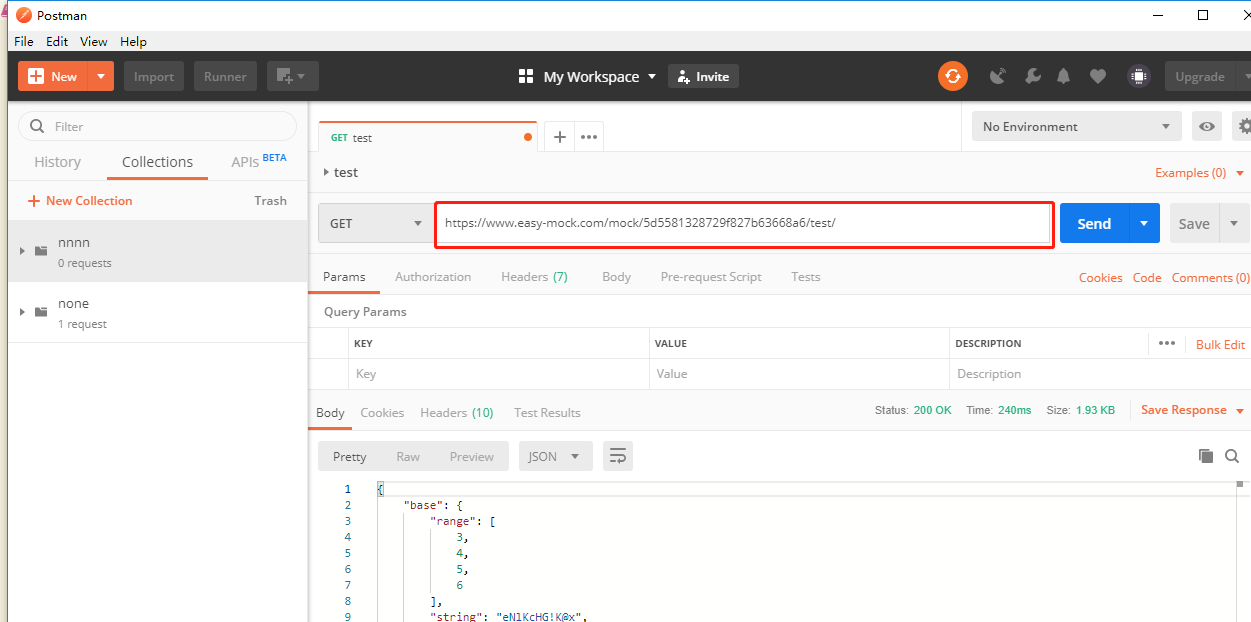Show response Headers (10) tab
The width and height of the screenshot is (1251, 622).
pyautogui.click(x=456, y=413)
